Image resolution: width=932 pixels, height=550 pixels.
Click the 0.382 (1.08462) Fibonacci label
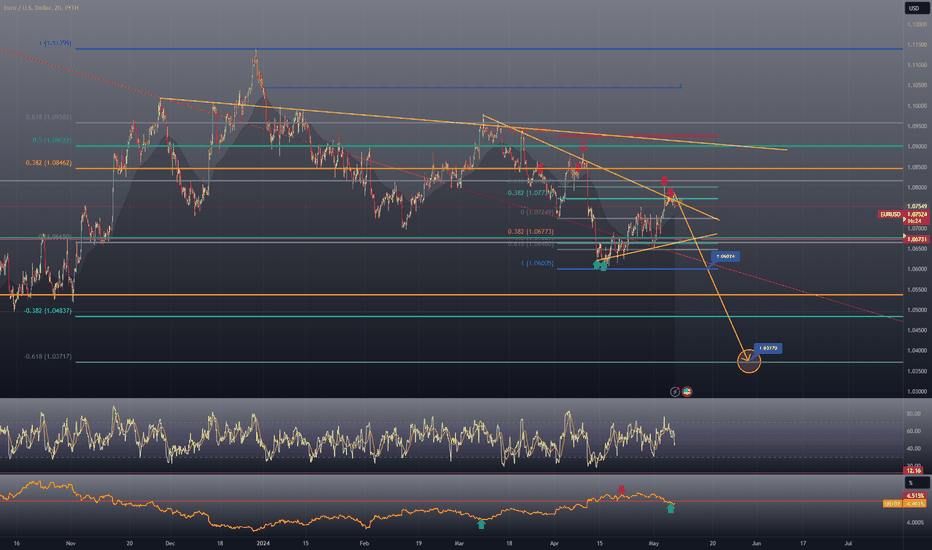coord(48,162)
